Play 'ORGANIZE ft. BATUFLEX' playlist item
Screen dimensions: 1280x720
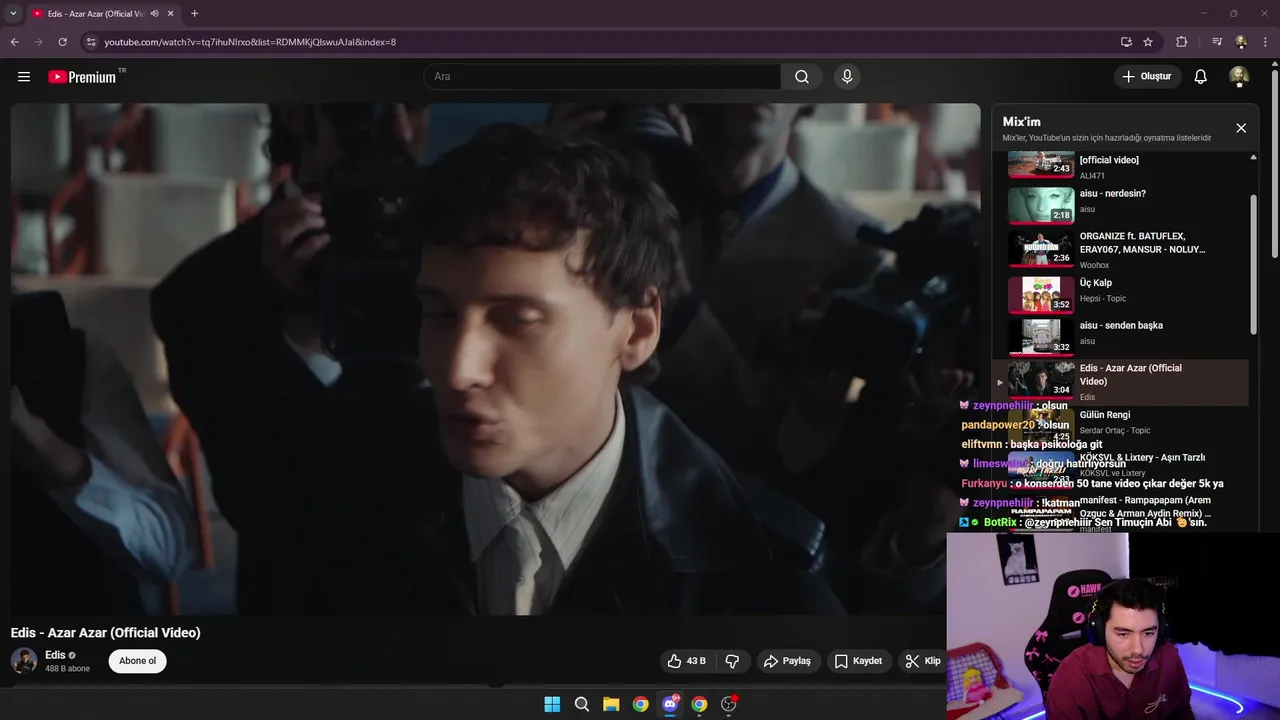pos(1120,249)
